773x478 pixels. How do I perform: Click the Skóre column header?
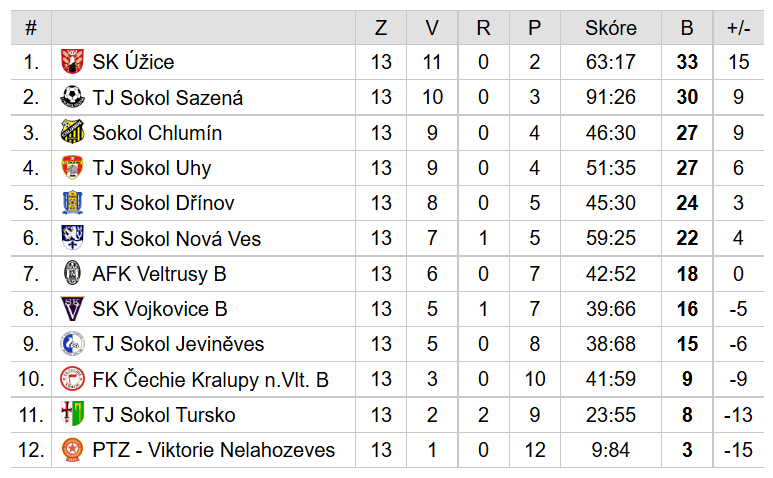pos(610,28)
